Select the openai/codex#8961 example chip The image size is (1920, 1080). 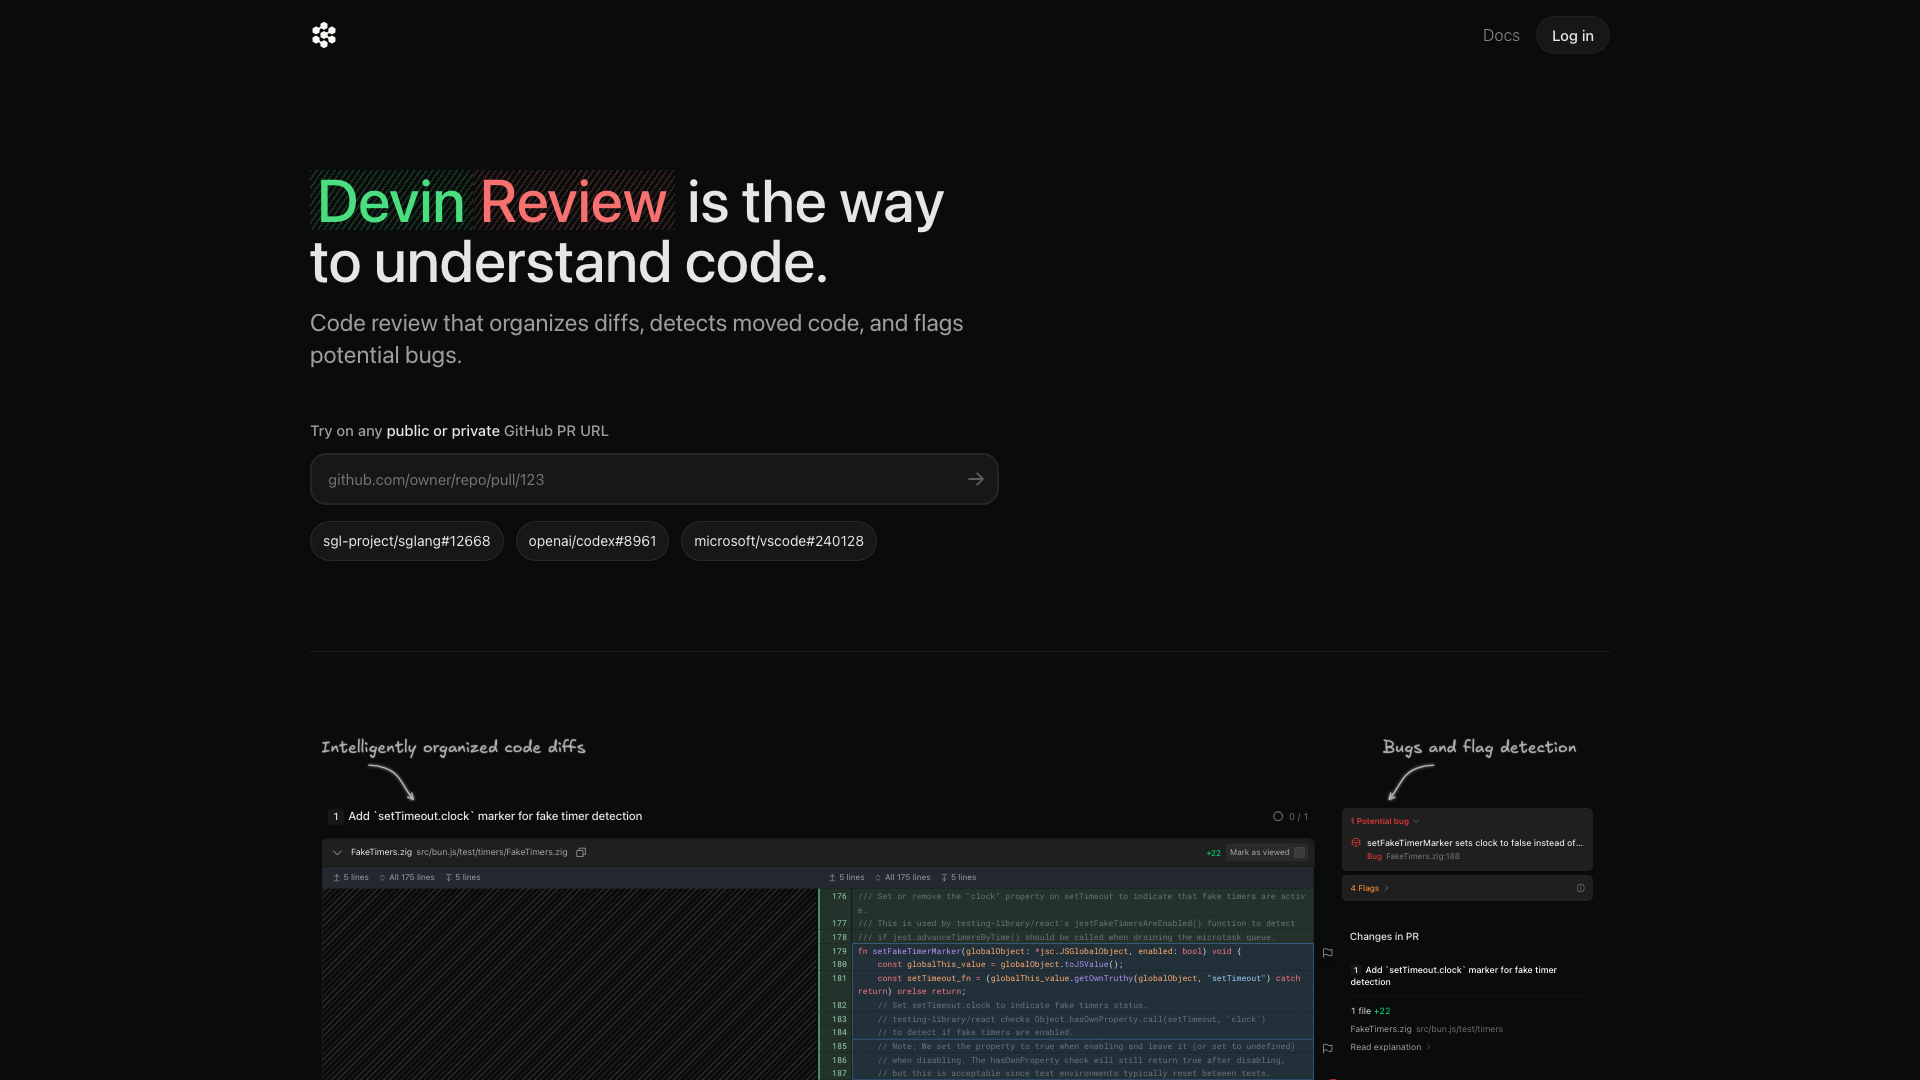[x=592, y=541]
